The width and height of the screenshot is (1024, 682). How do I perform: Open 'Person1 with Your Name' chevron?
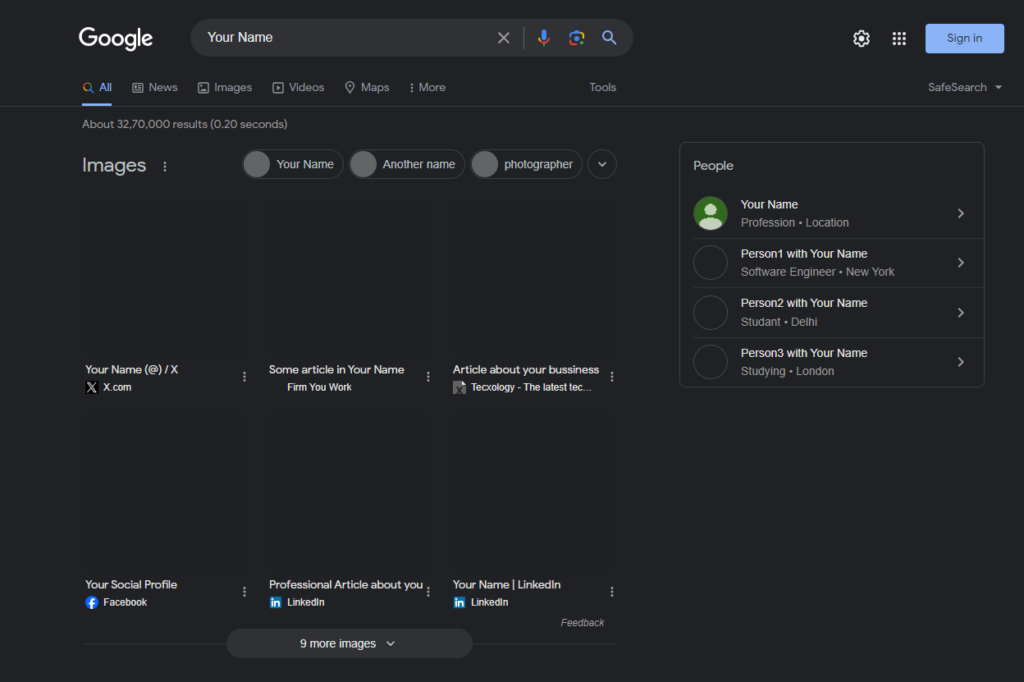pyautogui.click(x=961, y=263)
